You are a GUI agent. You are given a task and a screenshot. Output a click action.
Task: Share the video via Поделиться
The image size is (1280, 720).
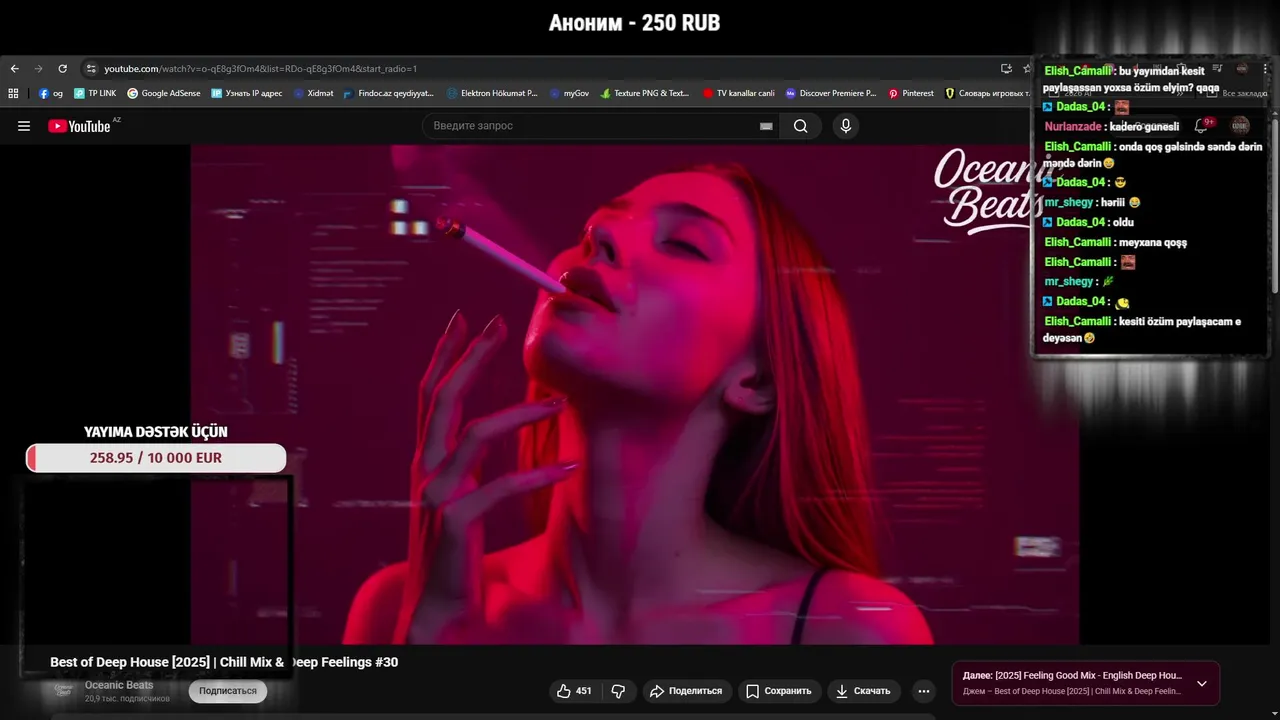point(686,691)
